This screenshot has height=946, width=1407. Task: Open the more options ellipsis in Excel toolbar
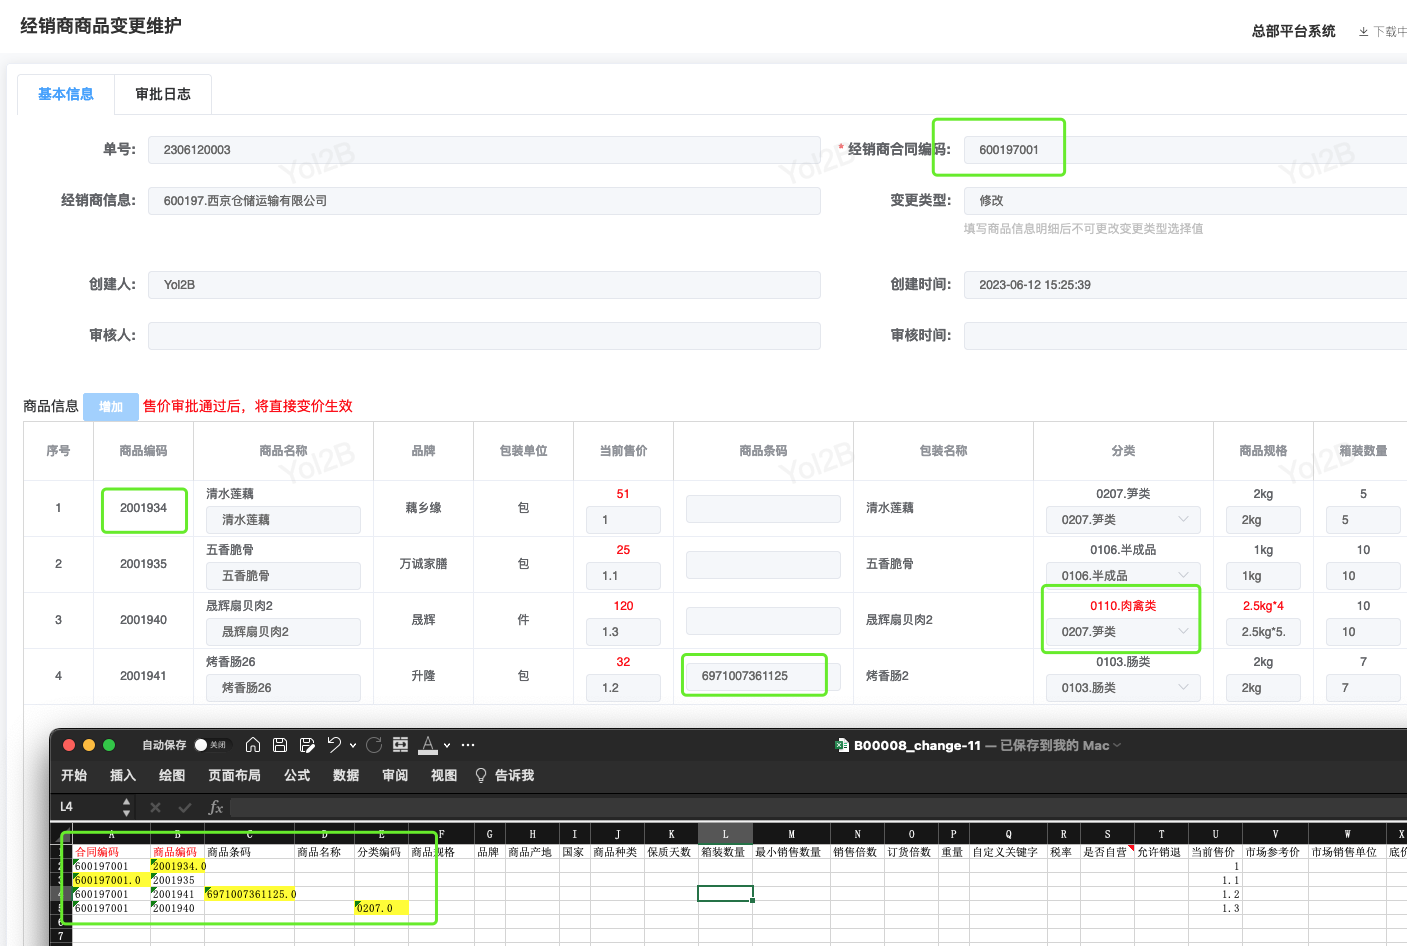pos(468,745)
